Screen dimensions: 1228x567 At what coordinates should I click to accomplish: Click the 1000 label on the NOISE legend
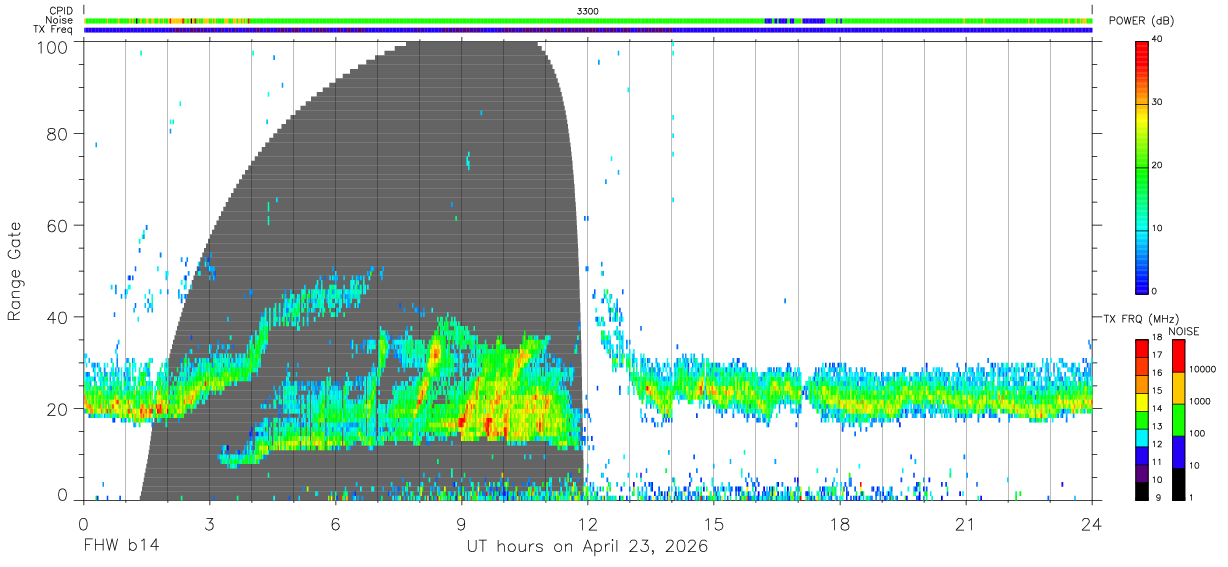point(1198,401)
